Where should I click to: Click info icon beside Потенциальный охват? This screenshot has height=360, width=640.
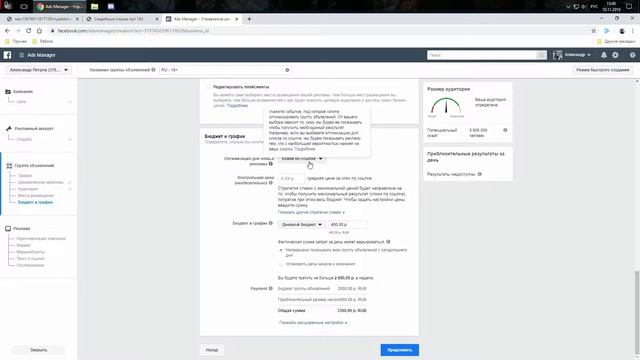point(505,130)
